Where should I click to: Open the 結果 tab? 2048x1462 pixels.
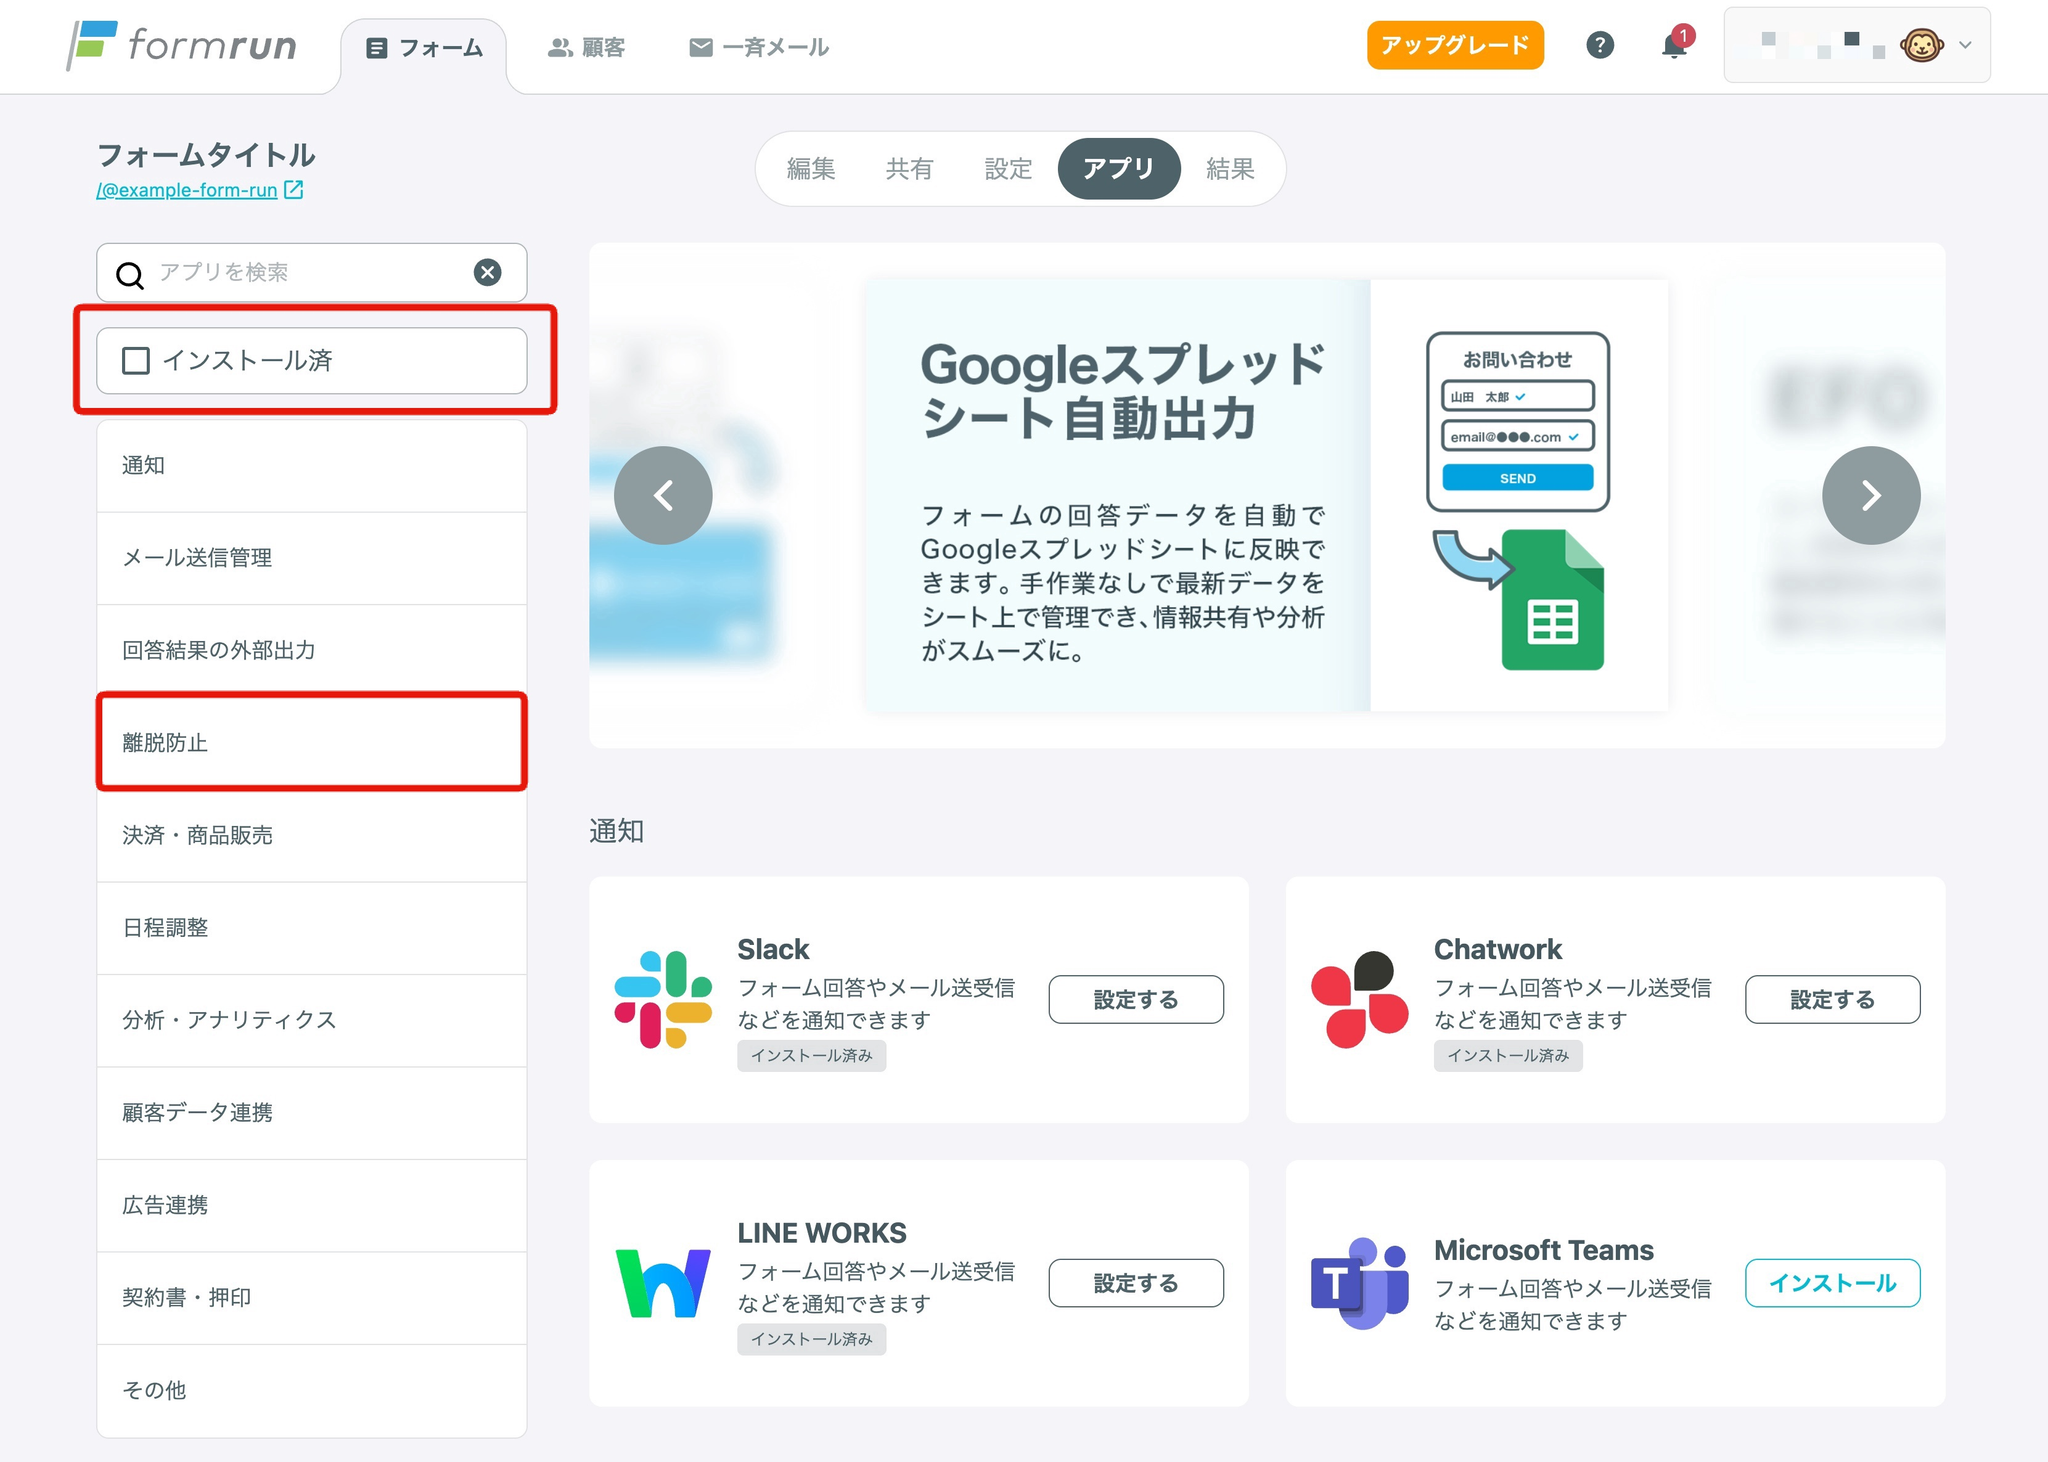[x=1230, y=169]
